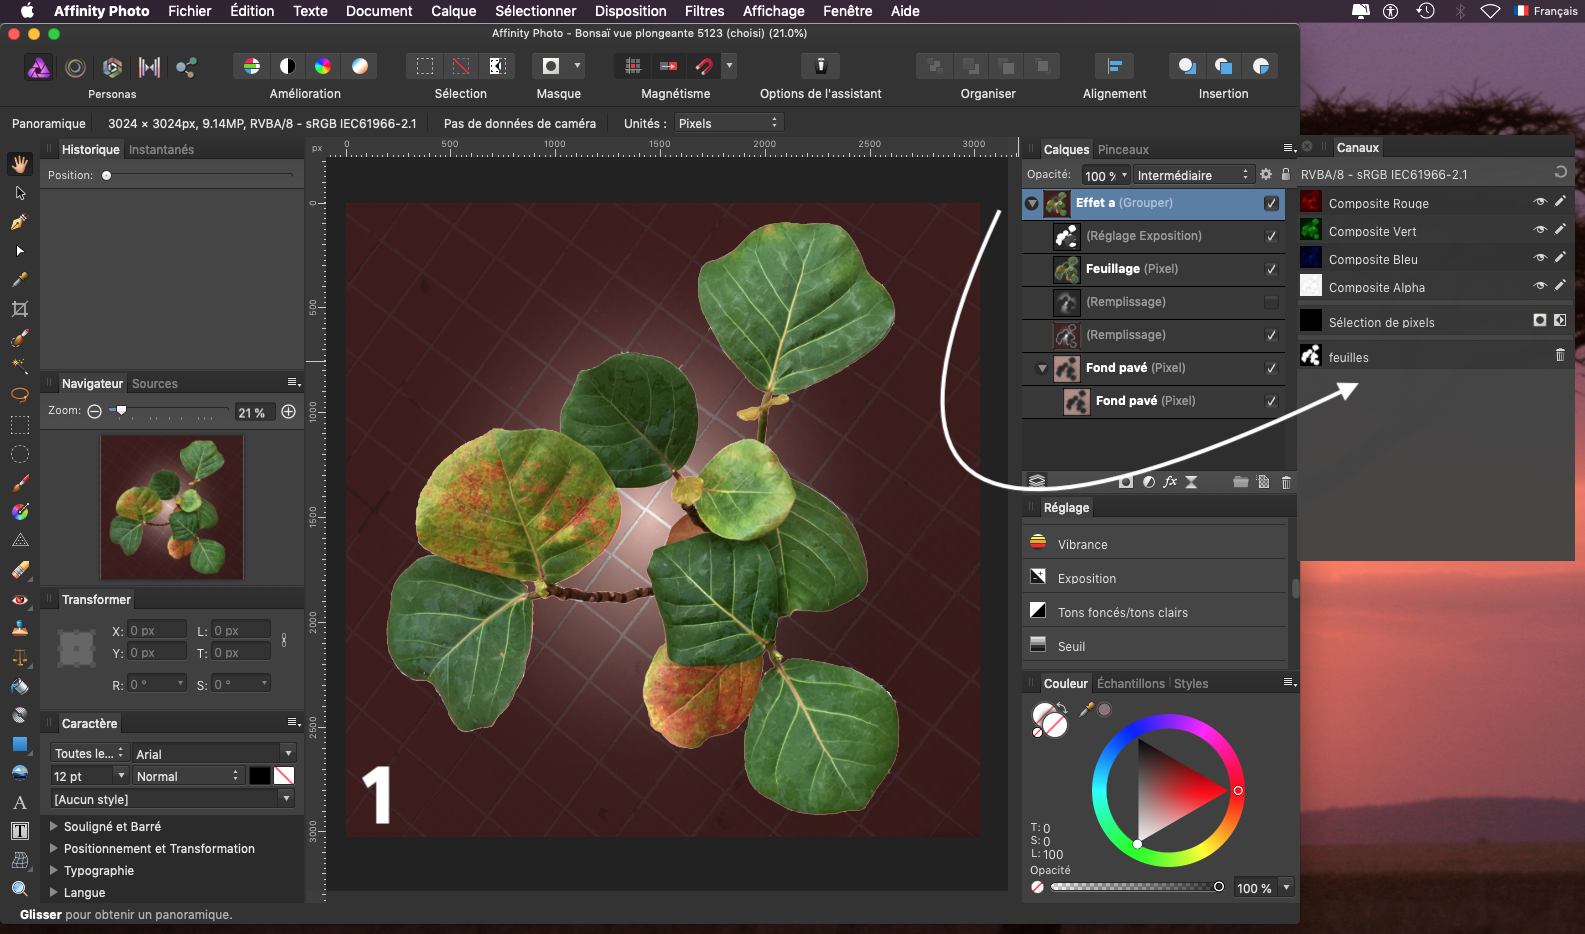The width and height of the screenshot is (1585, 934).
Task: Click the color opacity slider
Action: [x=1134, y=887]
